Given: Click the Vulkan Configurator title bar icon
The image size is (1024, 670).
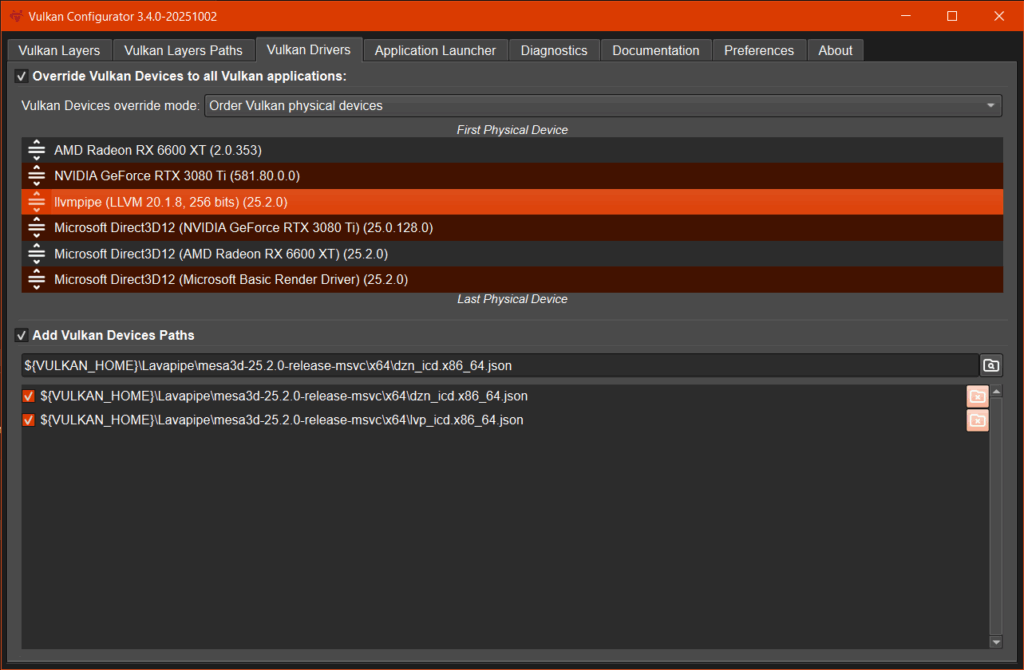Looking at the screenshot, I should coord(14,16).
